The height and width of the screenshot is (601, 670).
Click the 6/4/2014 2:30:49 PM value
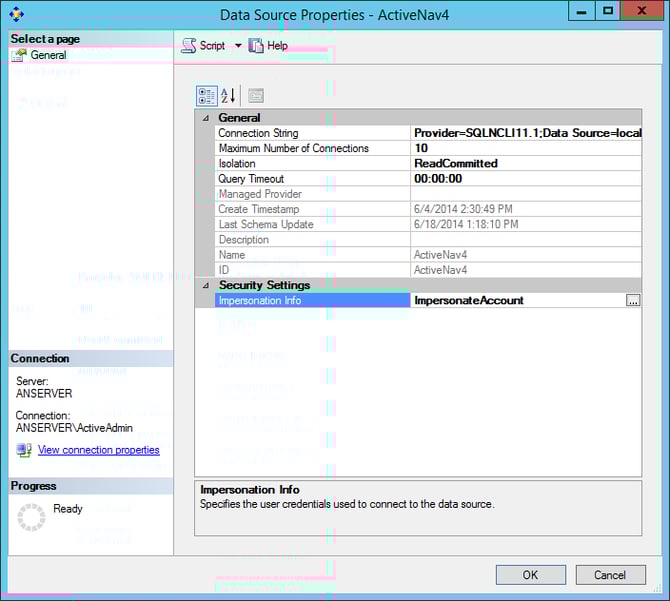(463, 209)
